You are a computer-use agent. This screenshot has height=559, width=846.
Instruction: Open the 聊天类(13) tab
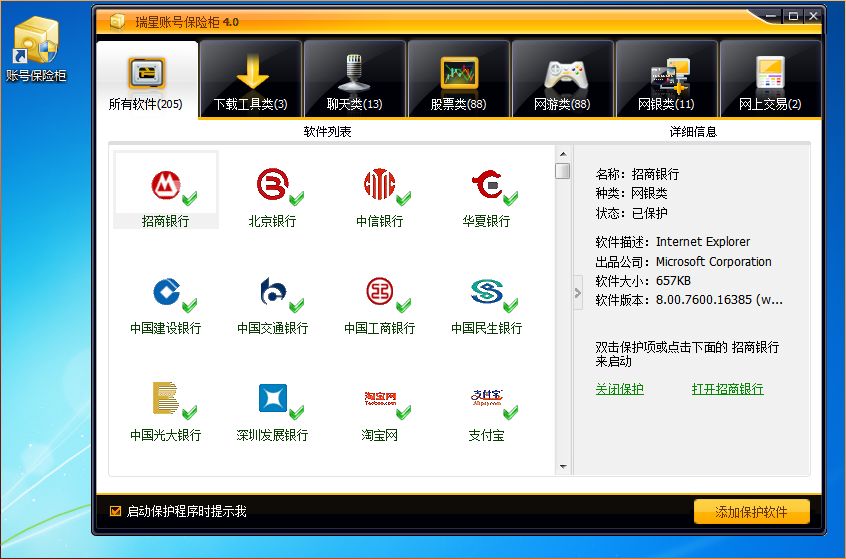point(354,79)
